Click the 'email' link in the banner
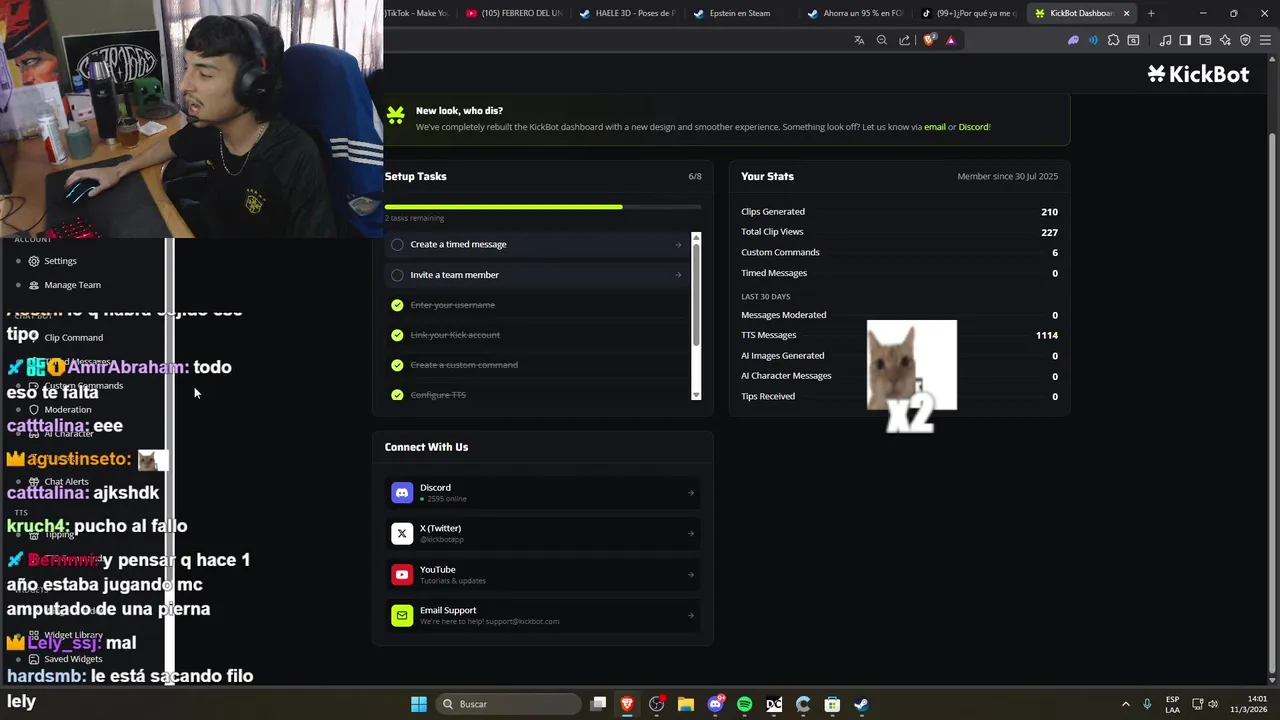This screenshot has width=1280, height=720. pos(935,127)
